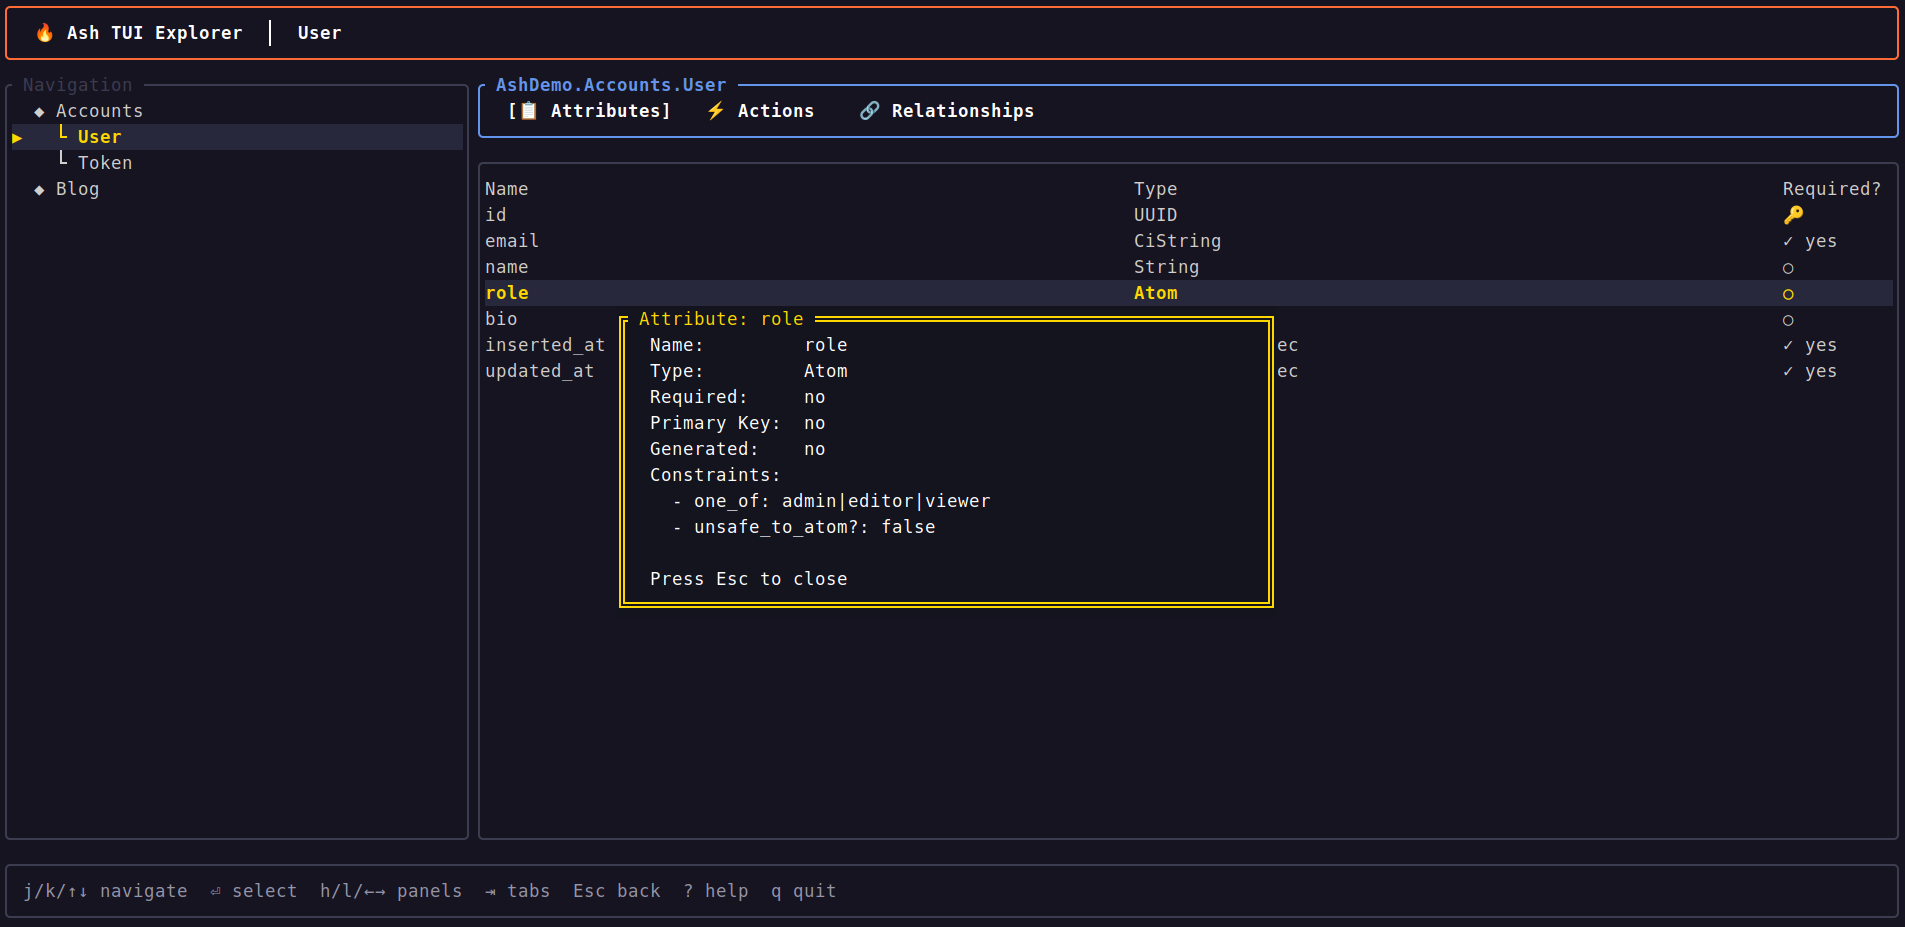The height and width of the screenshot is (927, 1905).
Task: Click the Type column header
Action: tap(1155, 189)
